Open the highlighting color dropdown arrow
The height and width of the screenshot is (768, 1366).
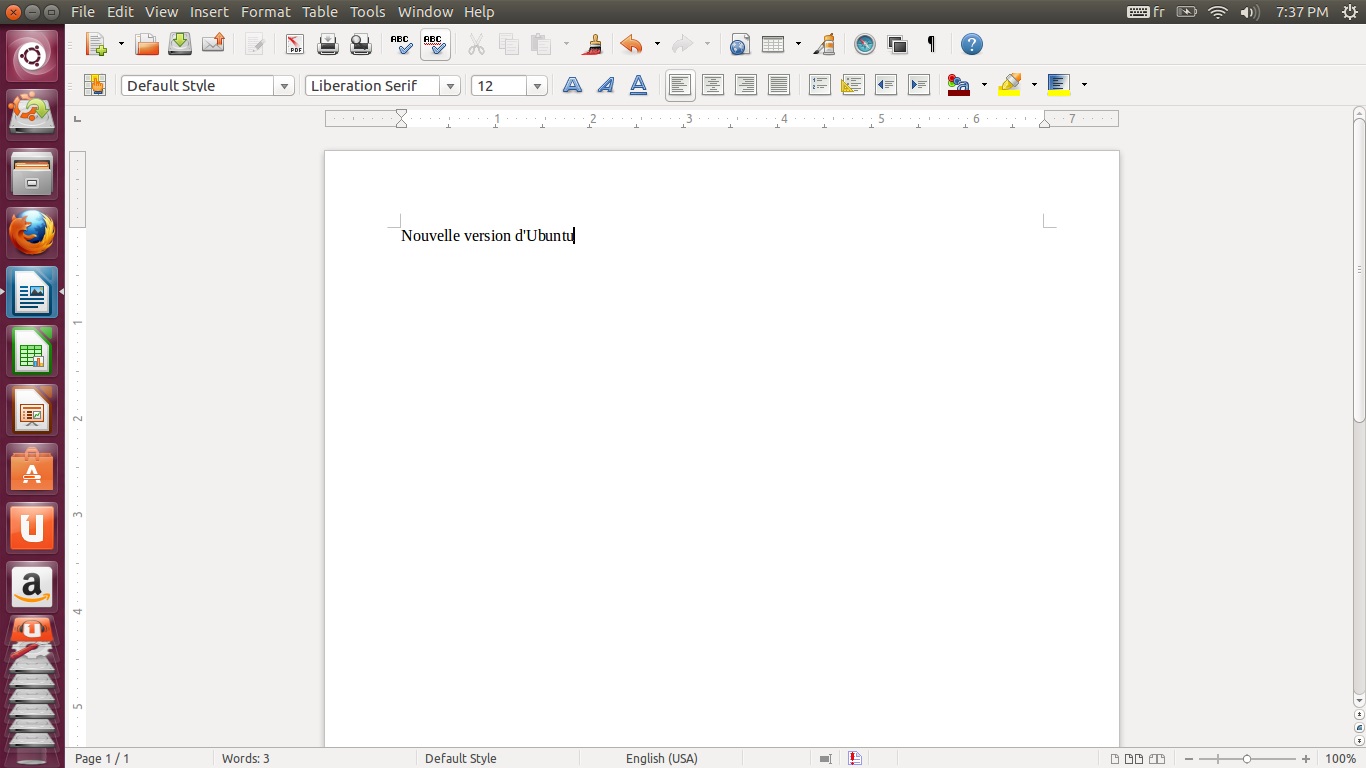click(x=1034, y=85)
